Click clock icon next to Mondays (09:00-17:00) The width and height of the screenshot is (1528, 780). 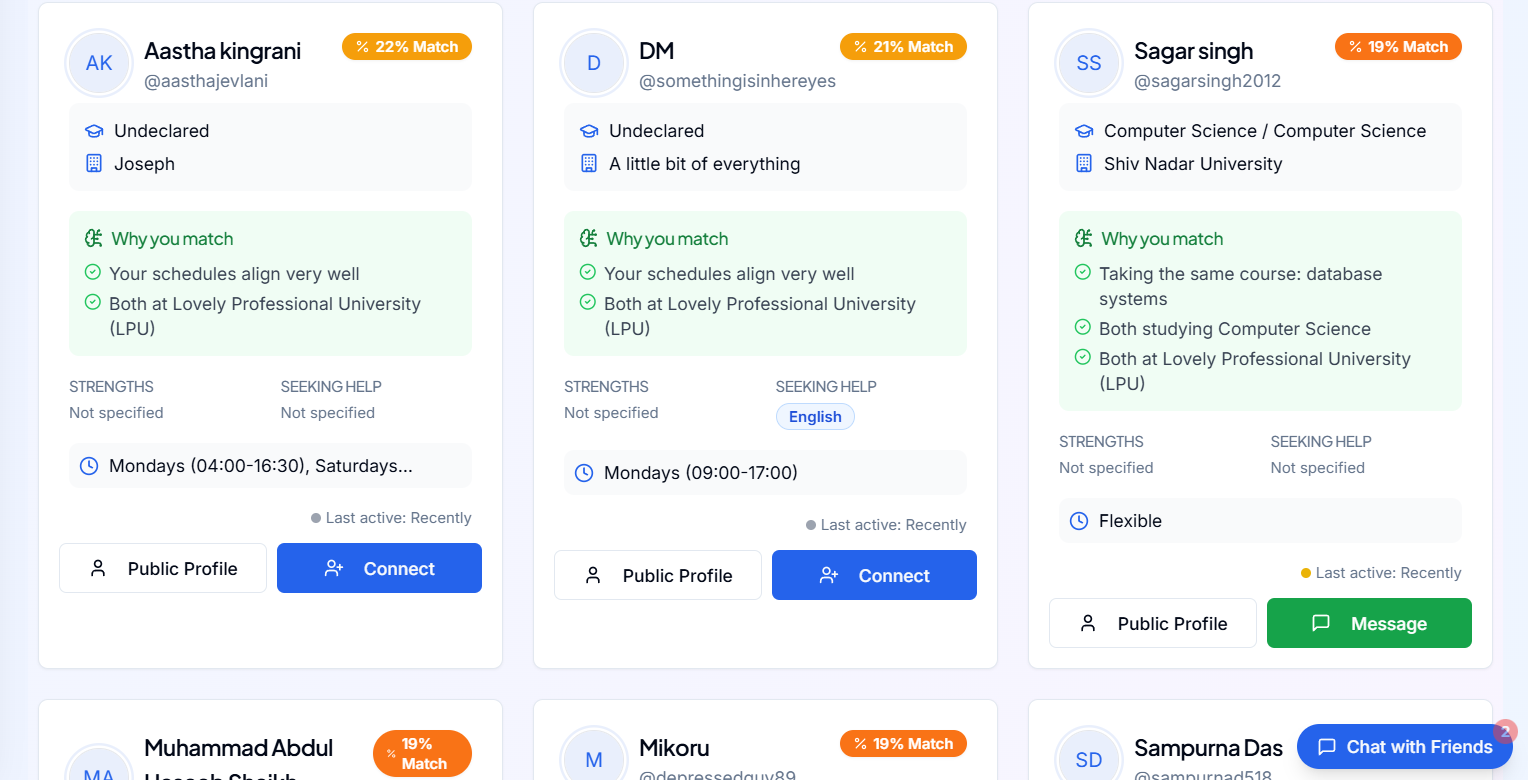pyautogui.click(x=584, y=473)
